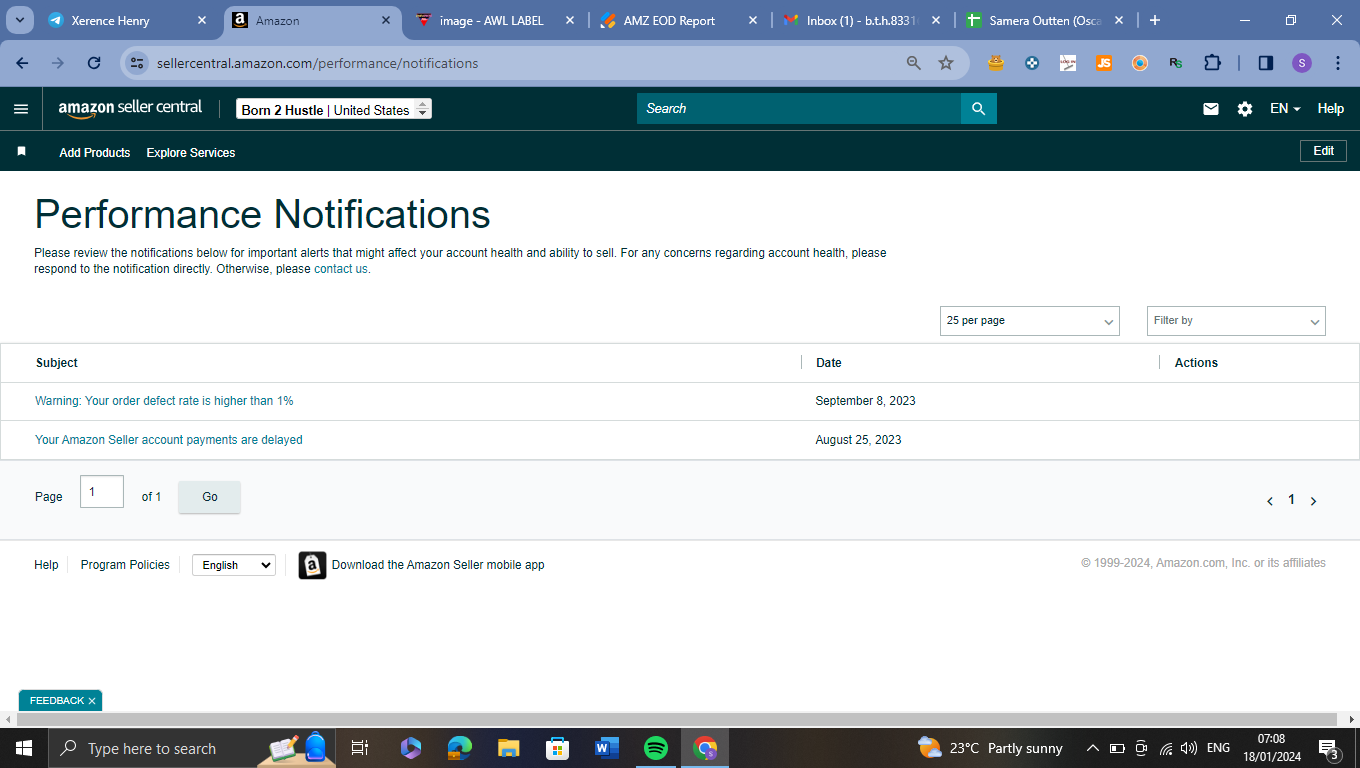Open Word from the taskbar
The image size is (1360, 768).
click(606, 748)
